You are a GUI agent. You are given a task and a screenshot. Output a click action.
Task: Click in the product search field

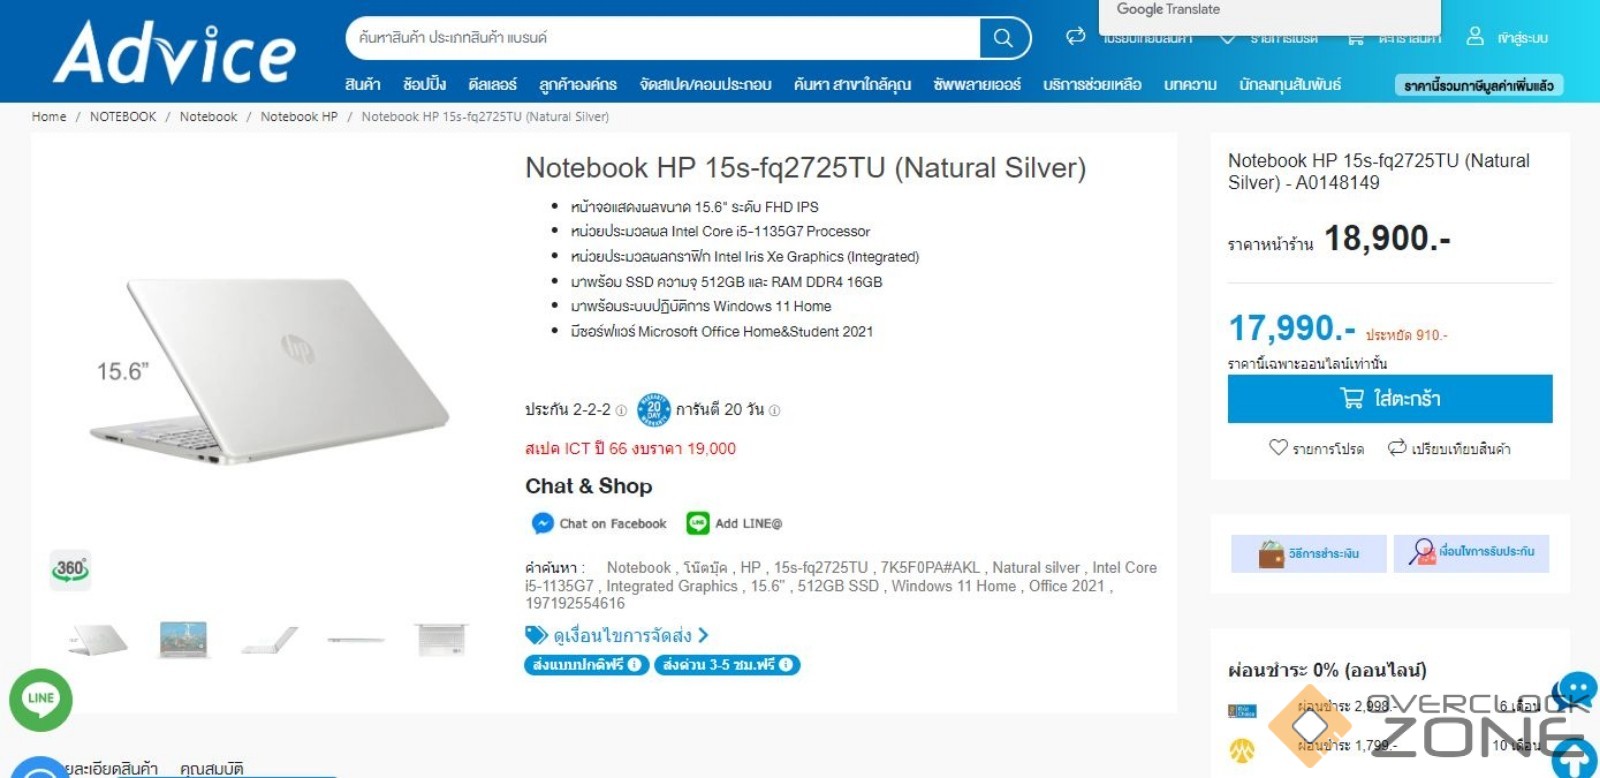tap(662, 38)
